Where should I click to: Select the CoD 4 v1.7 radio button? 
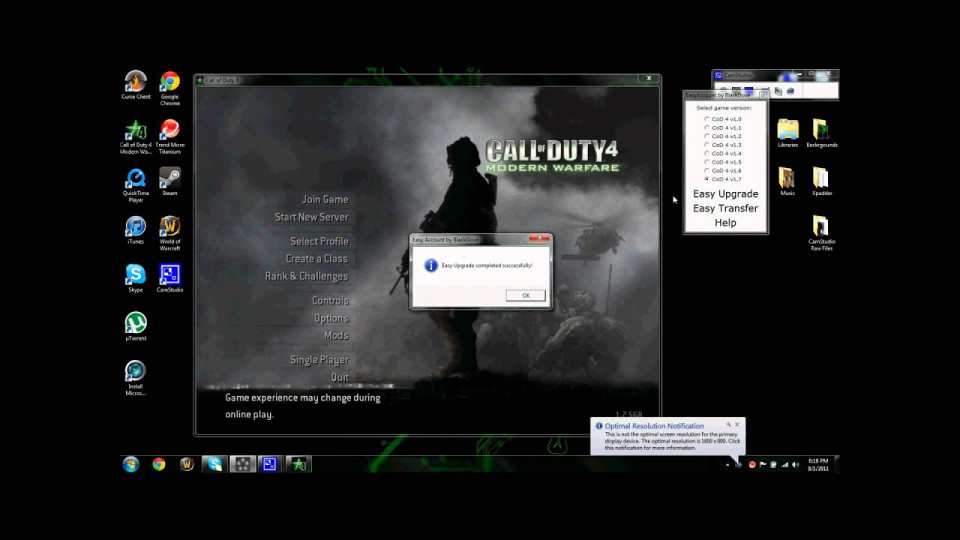click(x=707, y=179)
